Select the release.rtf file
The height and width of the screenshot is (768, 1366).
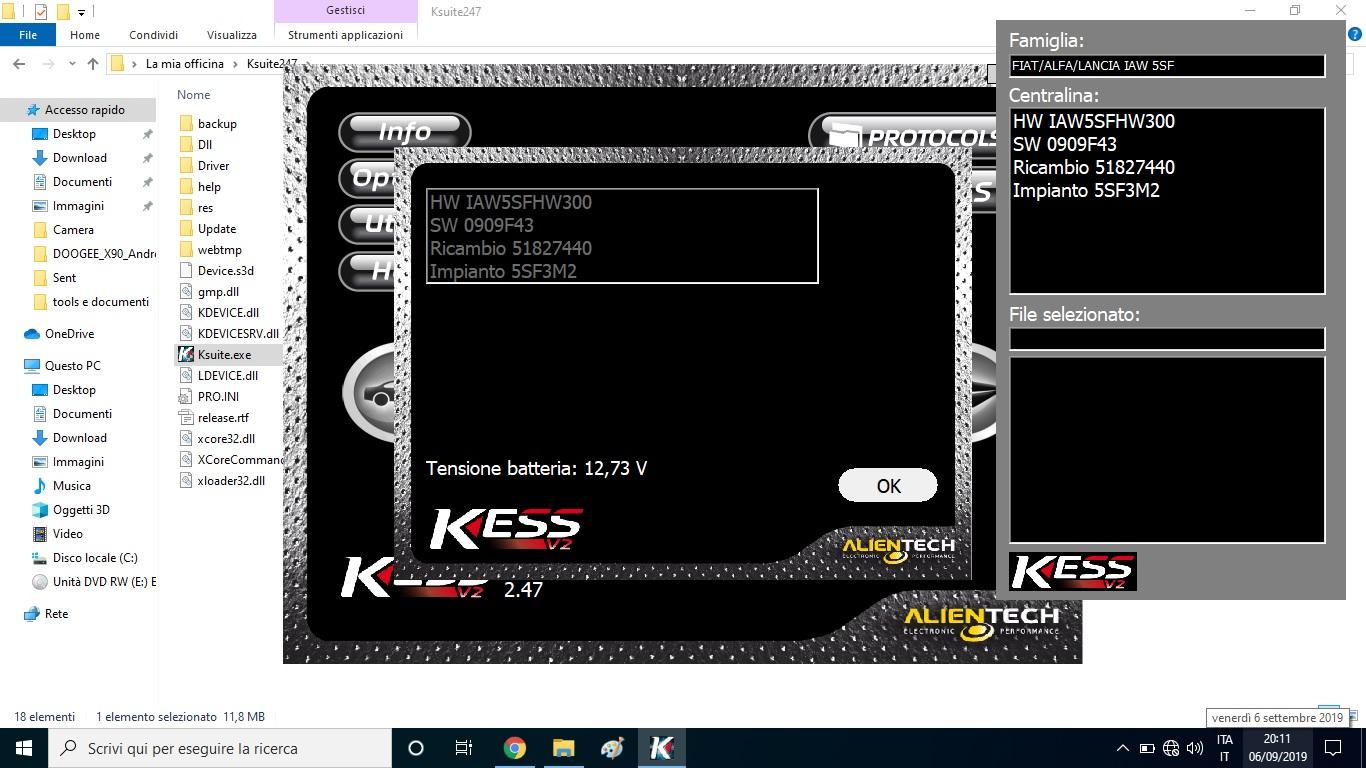[x=223, y=417]
